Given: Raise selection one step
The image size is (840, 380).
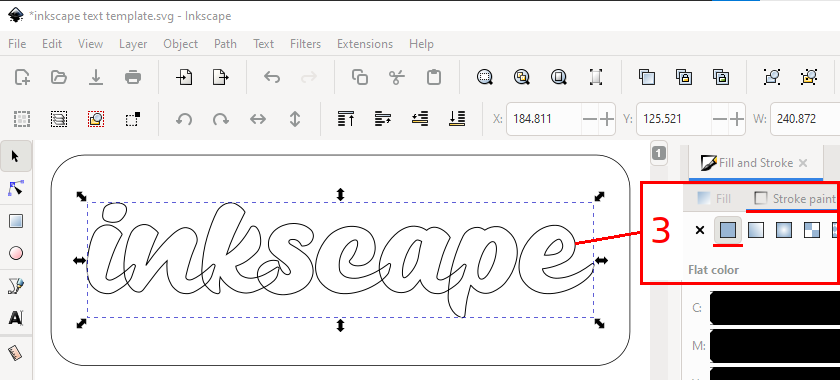Looking at the screenshot, I should (x=383, y=118).
